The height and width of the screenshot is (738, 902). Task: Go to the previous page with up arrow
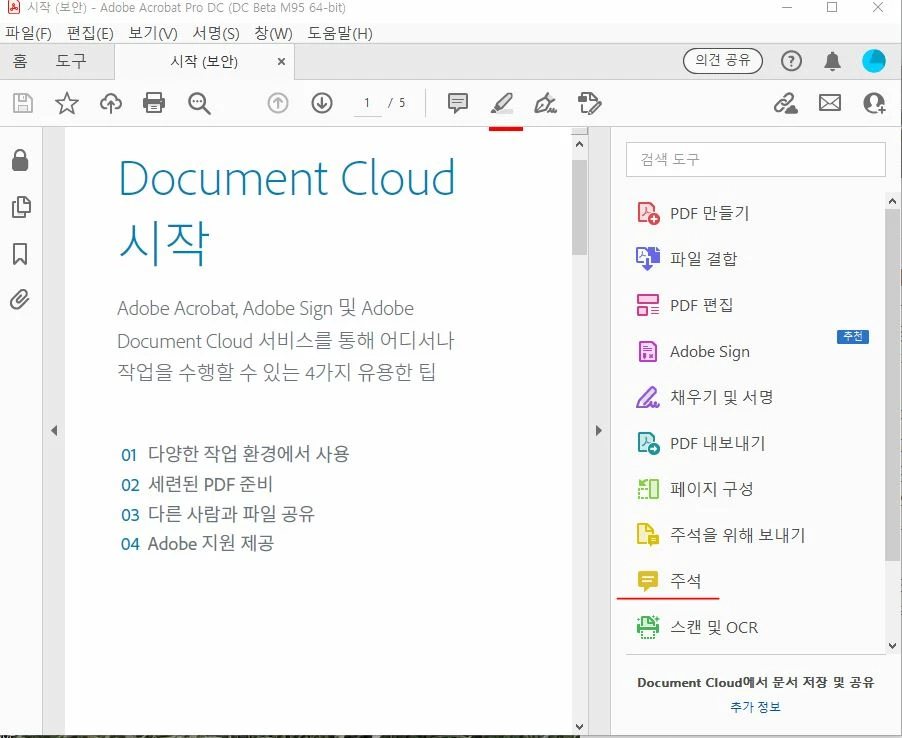pos(278,104)
